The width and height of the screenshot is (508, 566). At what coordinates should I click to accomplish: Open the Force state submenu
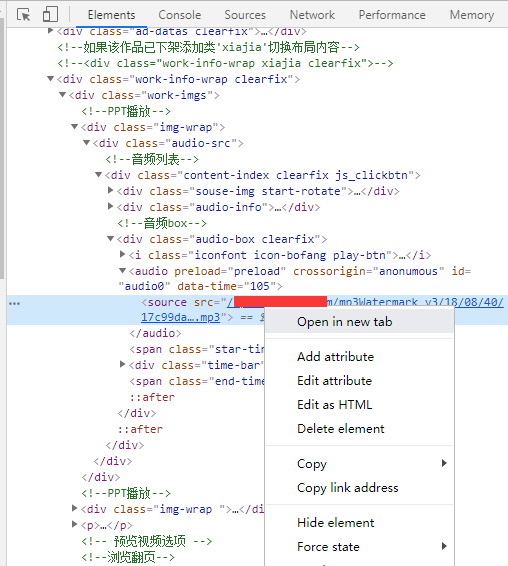[359, 547]
